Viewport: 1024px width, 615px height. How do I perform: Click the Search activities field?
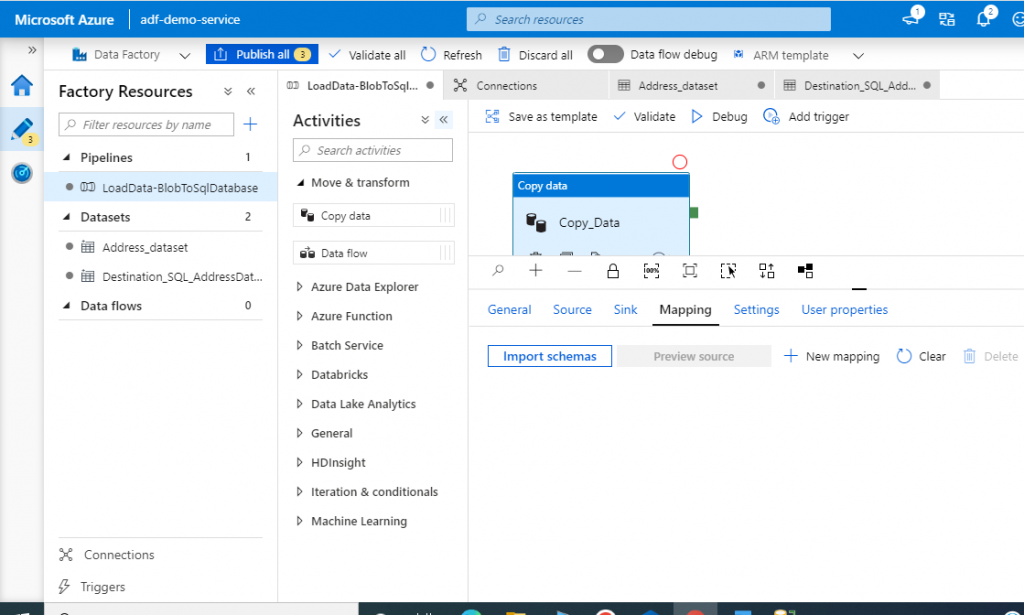click(x=373, y=150)
